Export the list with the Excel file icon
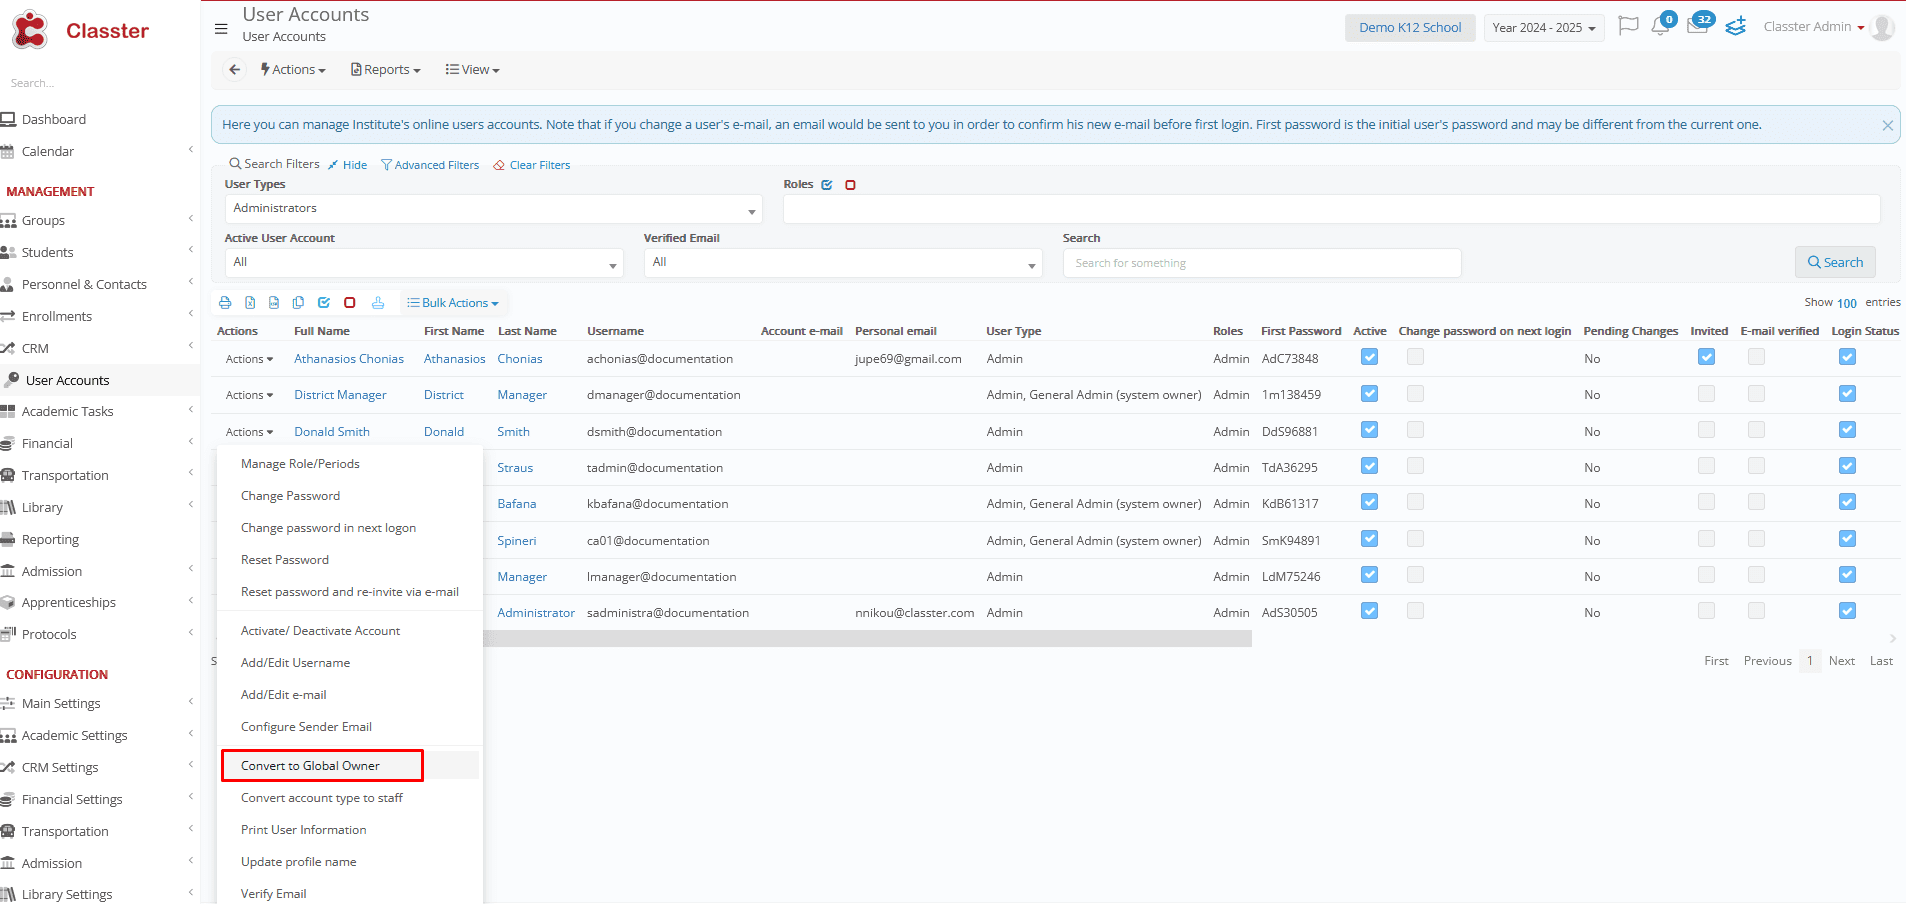Viewport: 1906px width, 904px height. click(x=250, y=303)
